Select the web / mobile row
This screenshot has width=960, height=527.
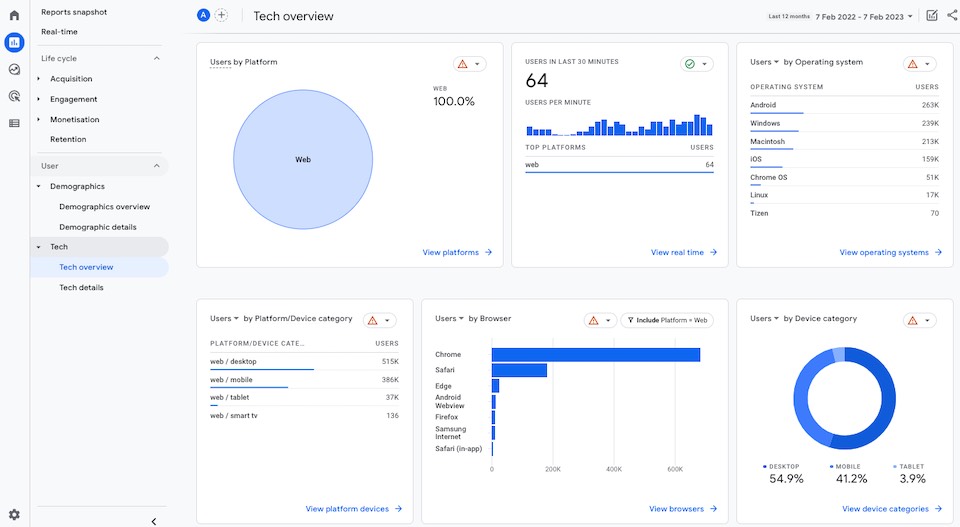coord(304,380)
